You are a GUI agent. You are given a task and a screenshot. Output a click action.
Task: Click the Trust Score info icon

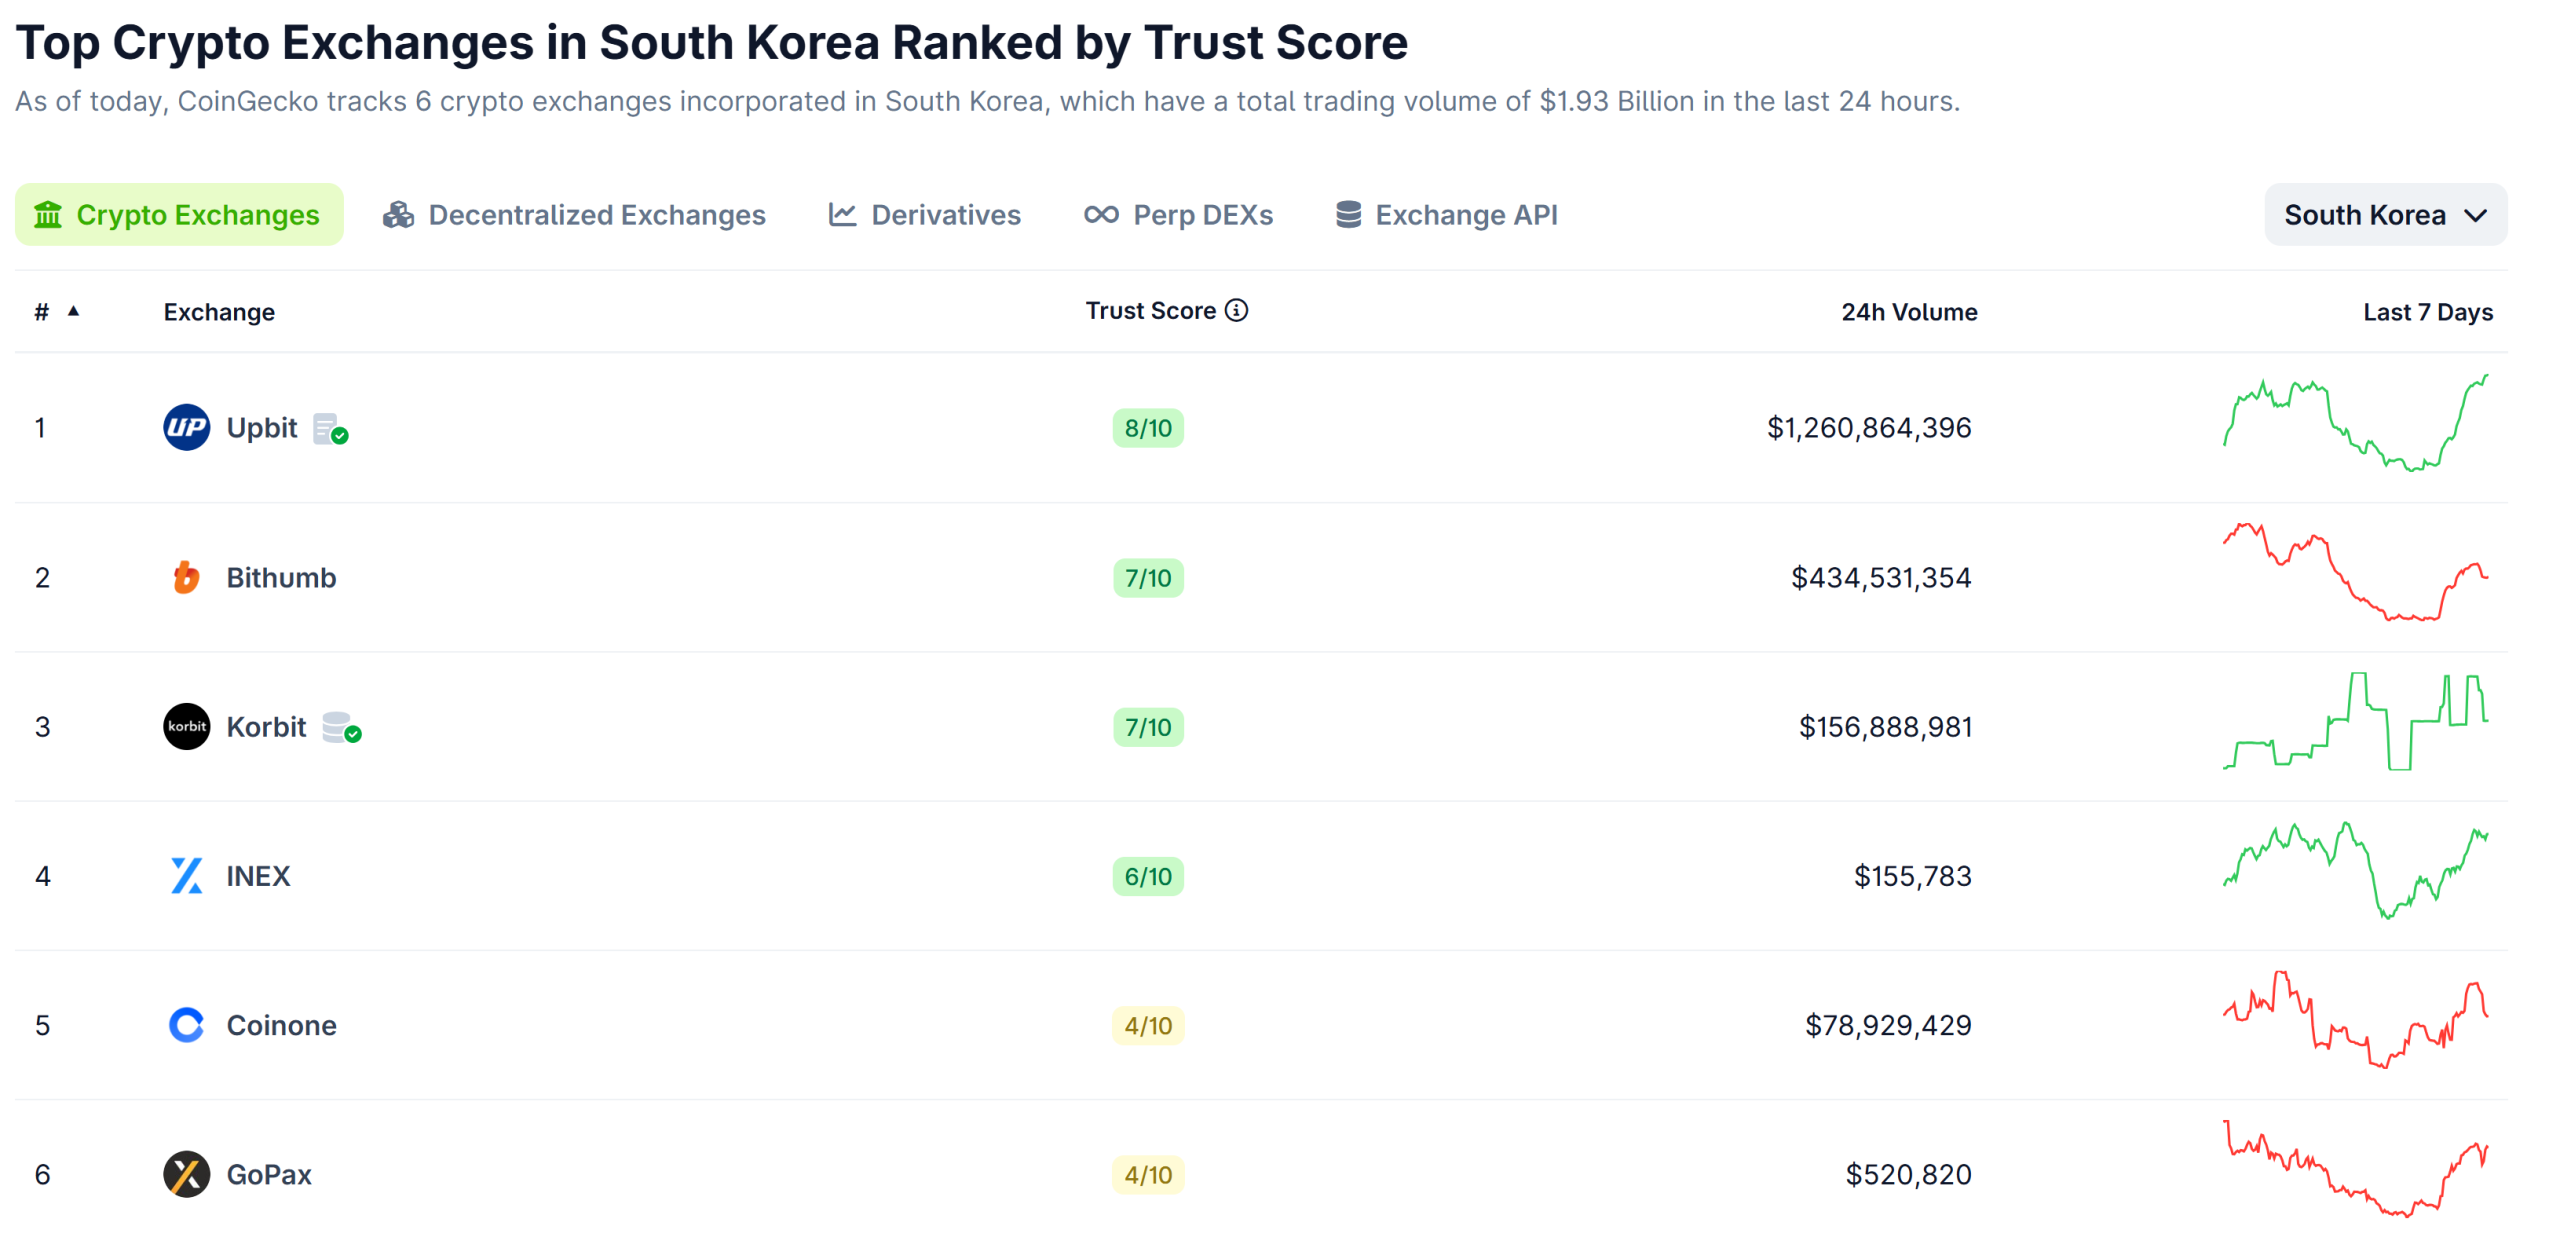pos(1237,311)
